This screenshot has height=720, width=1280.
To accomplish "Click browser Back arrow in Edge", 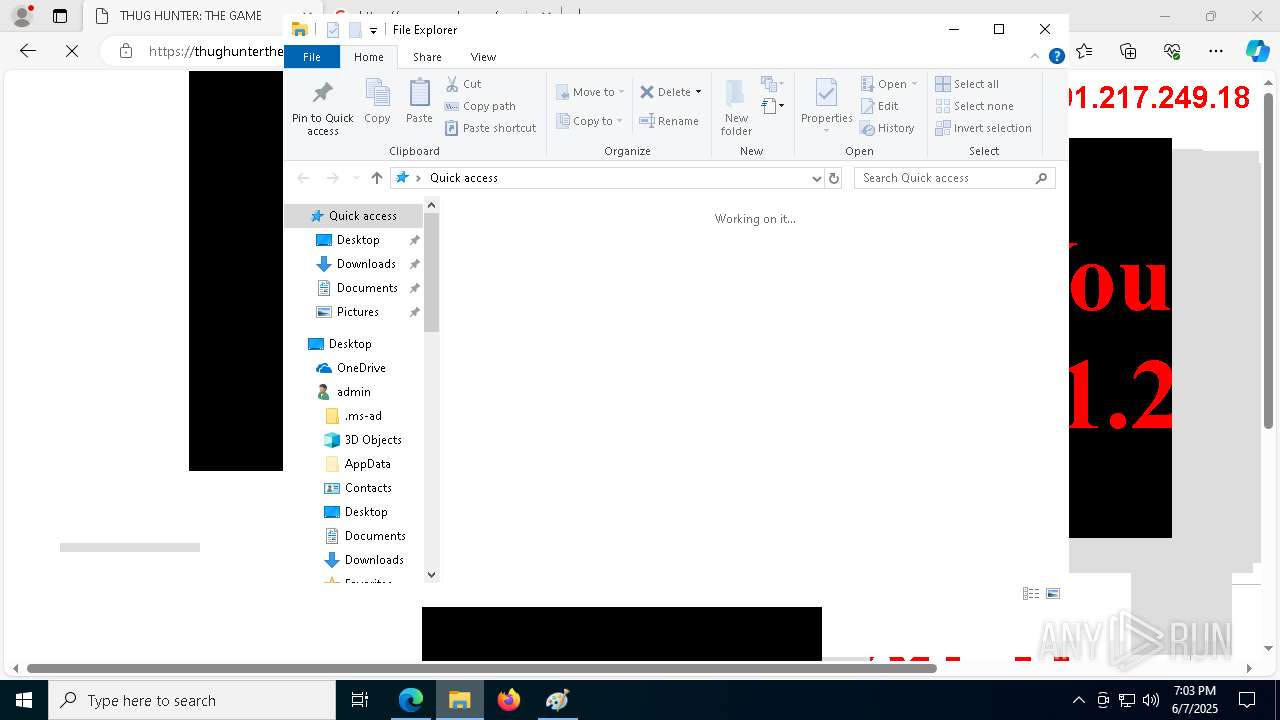I will [28, 51].
